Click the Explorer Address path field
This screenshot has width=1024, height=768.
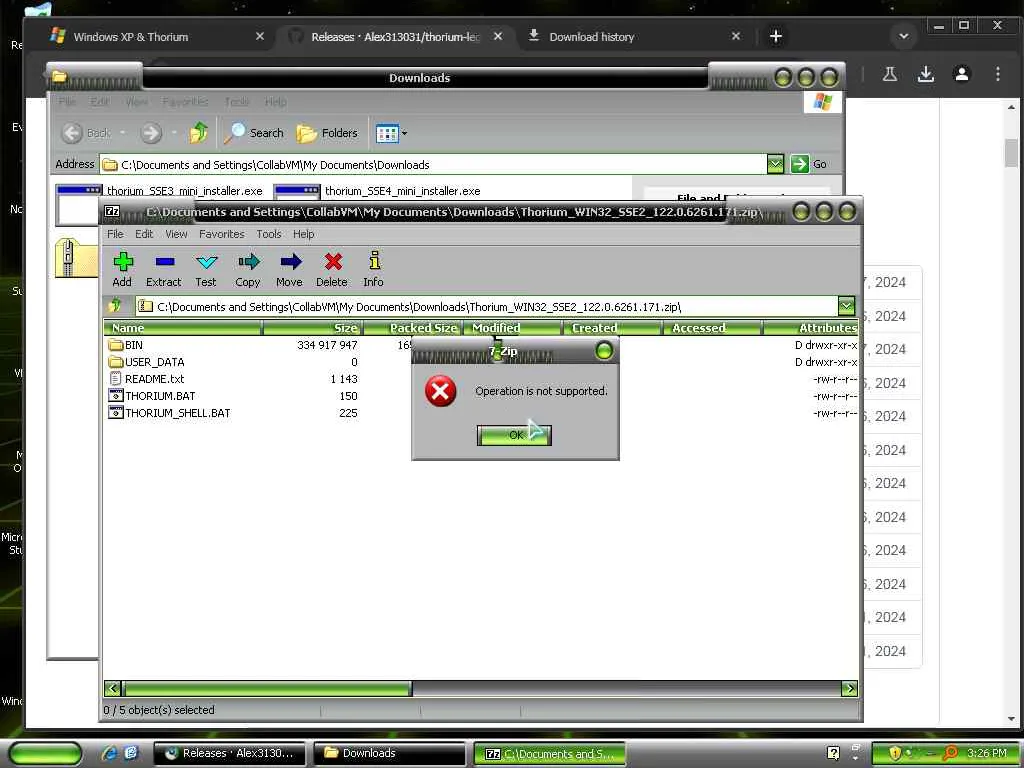(x=434, y=165)
